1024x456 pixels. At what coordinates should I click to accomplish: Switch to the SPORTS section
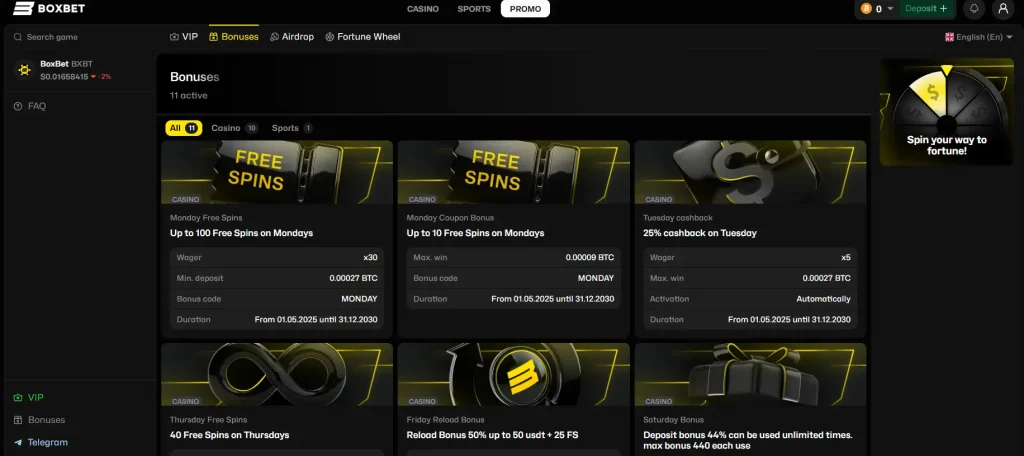[x=474, y=9]
